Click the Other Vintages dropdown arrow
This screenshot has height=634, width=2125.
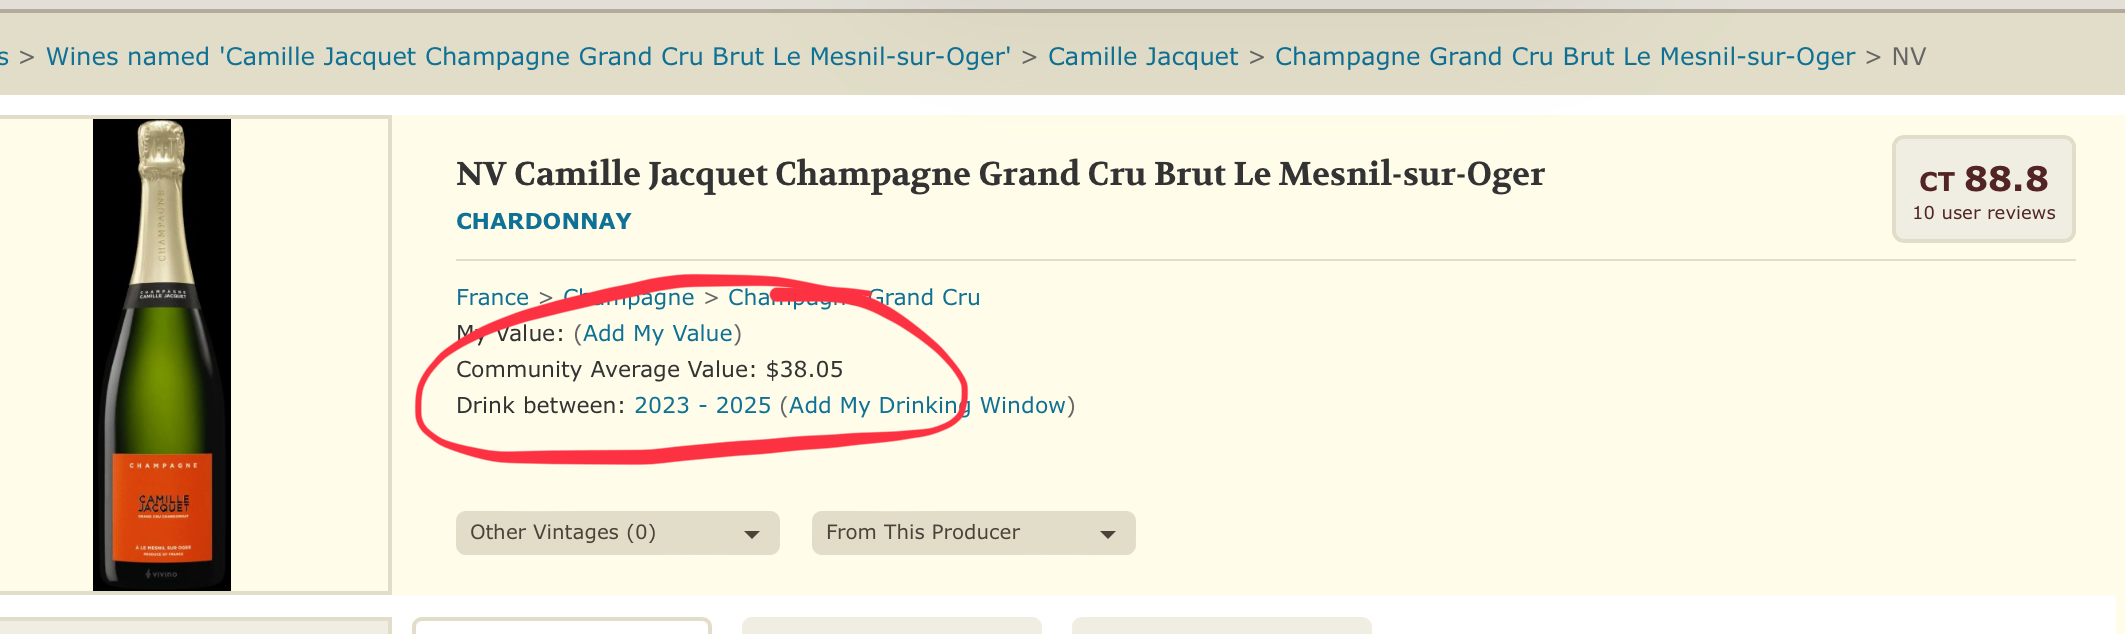pyautogui.click(x=752, y=534)
